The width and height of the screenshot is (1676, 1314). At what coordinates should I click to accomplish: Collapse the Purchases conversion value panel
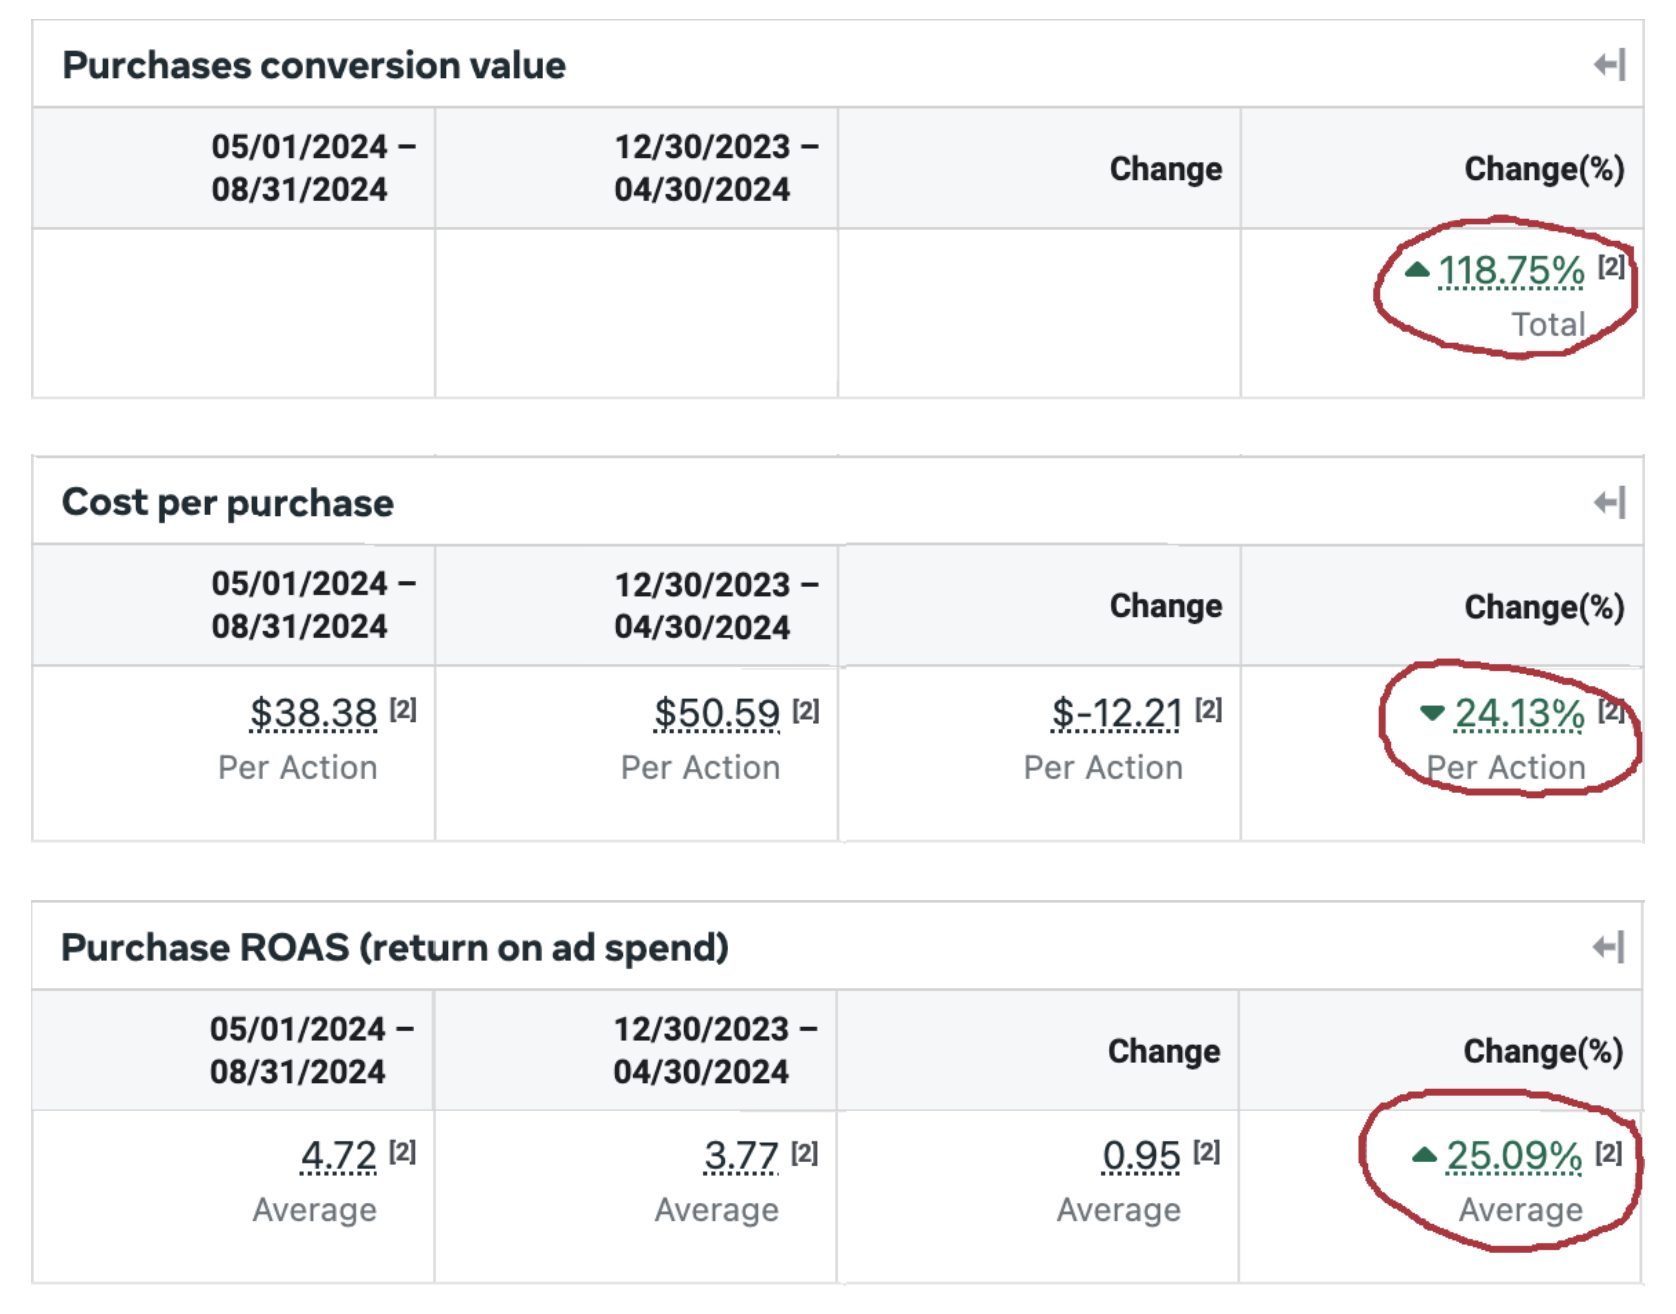[1609, 66]
